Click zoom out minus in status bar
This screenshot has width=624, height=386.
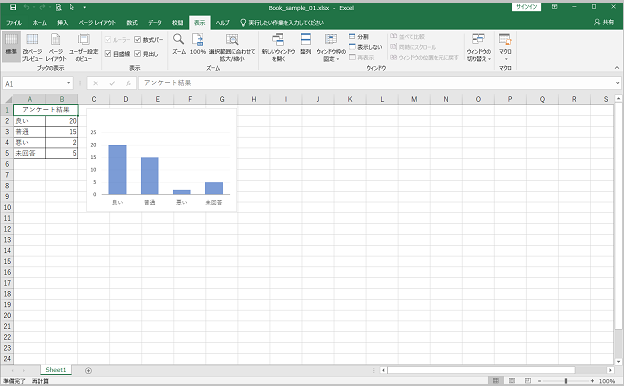click(540, 381)
